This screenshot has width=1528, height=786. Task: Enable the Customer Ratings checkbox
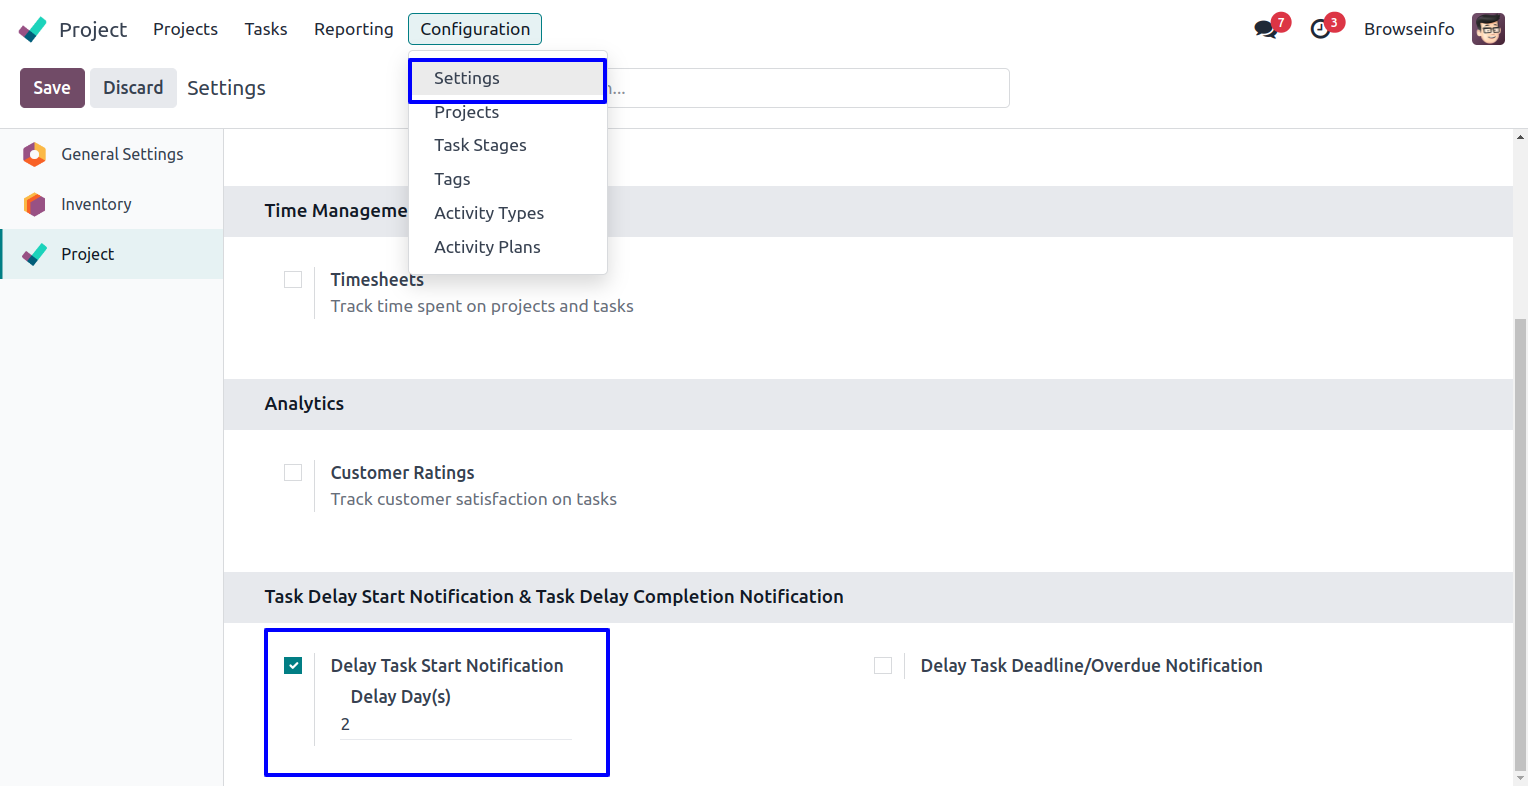coord(293,472)
